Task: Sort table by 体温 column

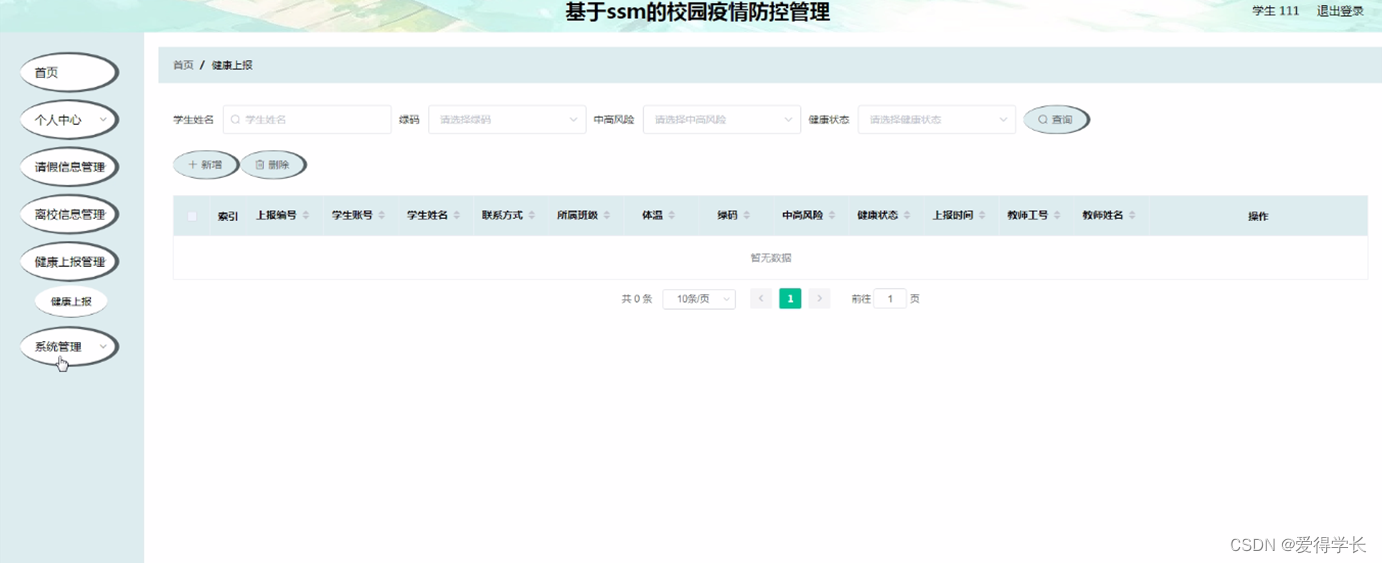Action: point(672,215)
